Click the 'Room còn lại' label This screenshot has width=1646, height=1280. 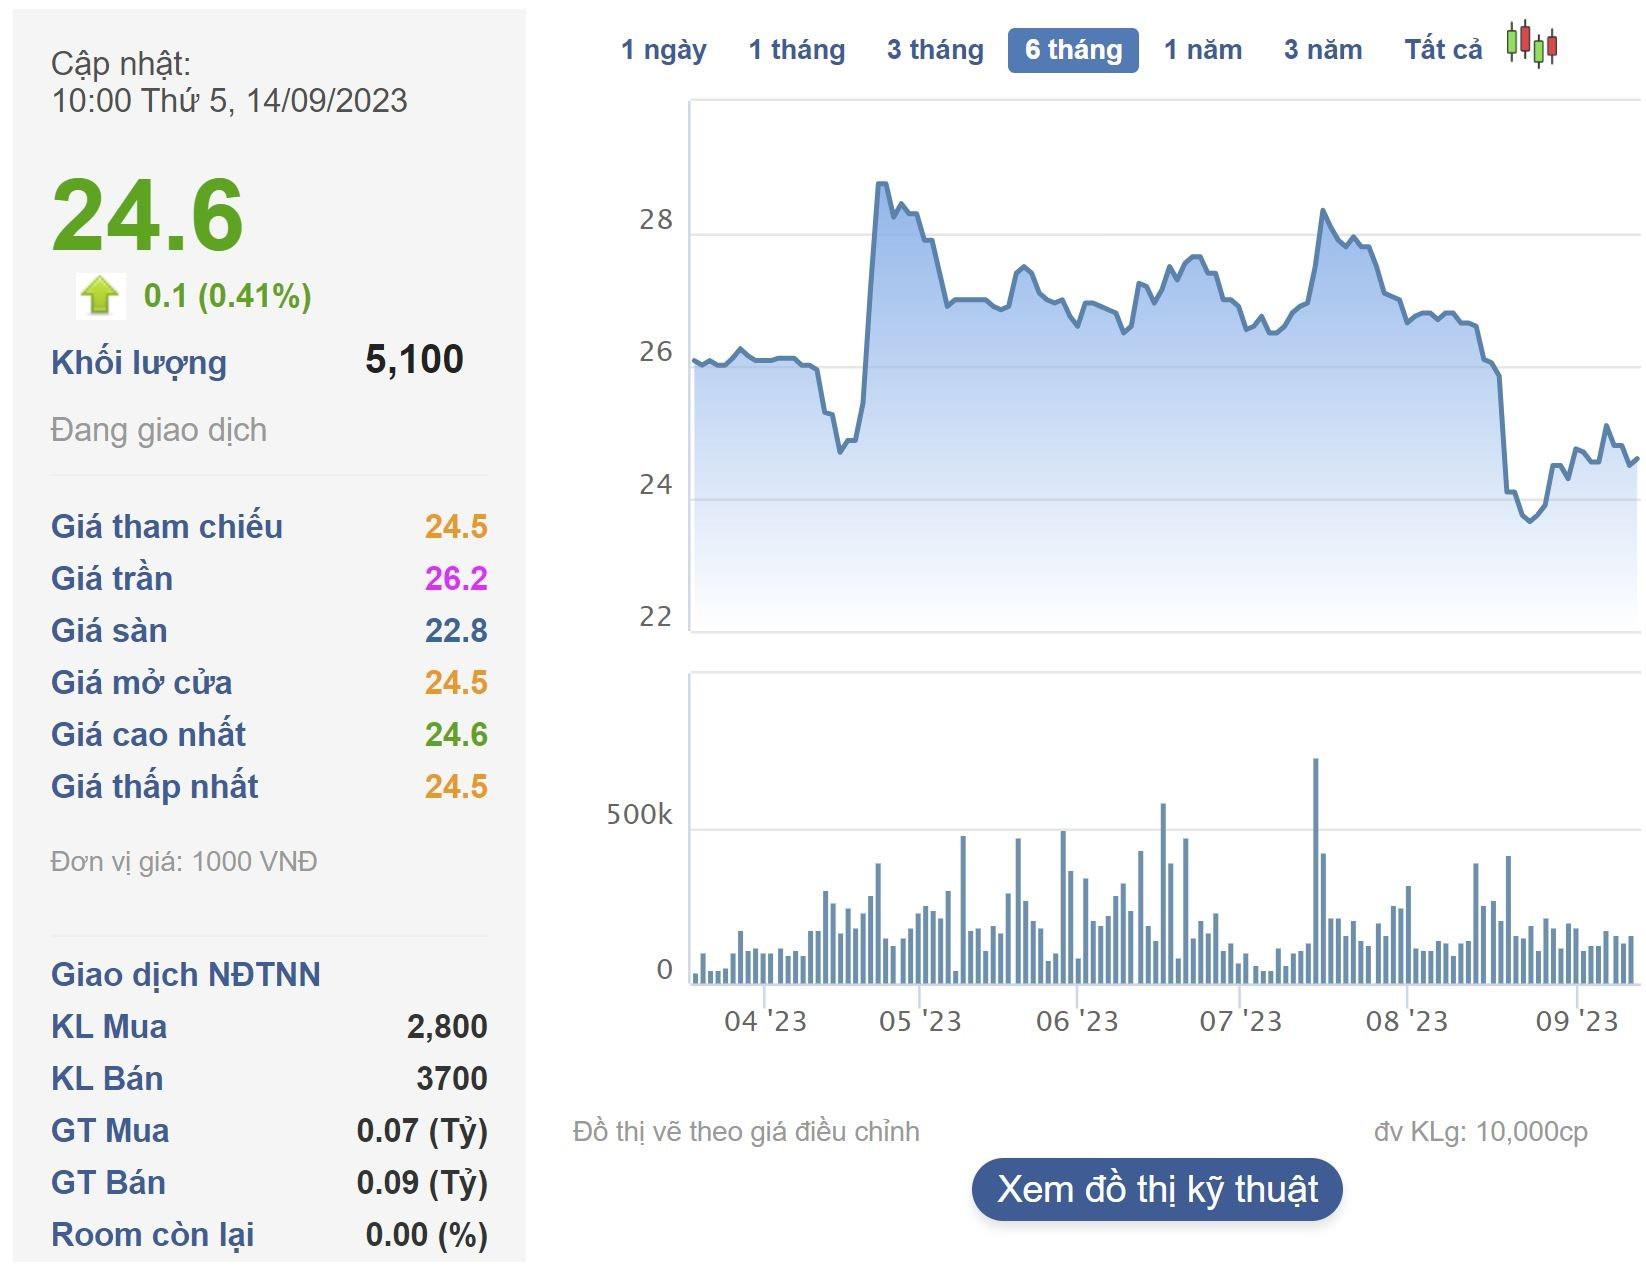click(x=153, y=1234)
